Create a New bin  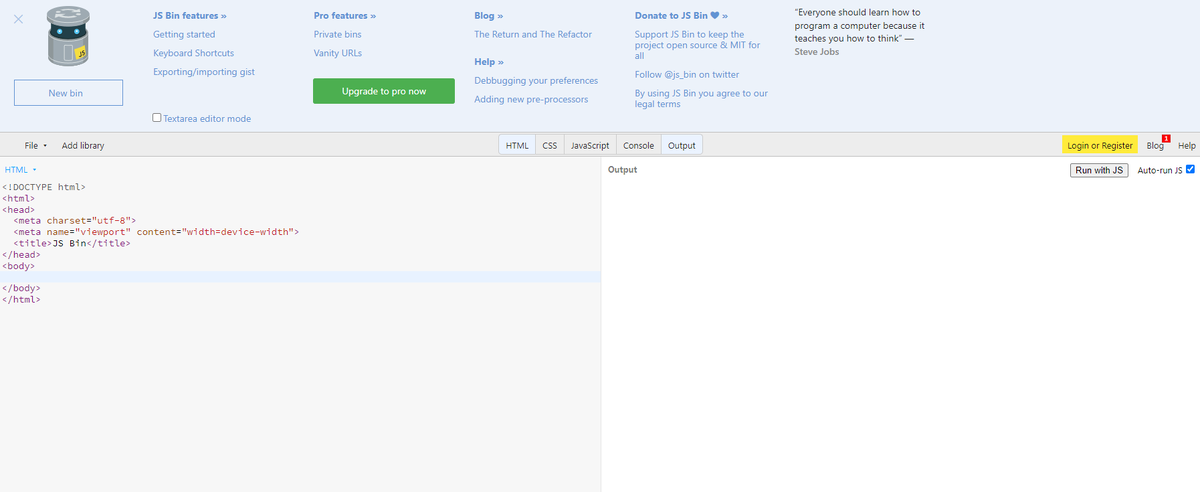pyautogui.click(x=68, y=93)
